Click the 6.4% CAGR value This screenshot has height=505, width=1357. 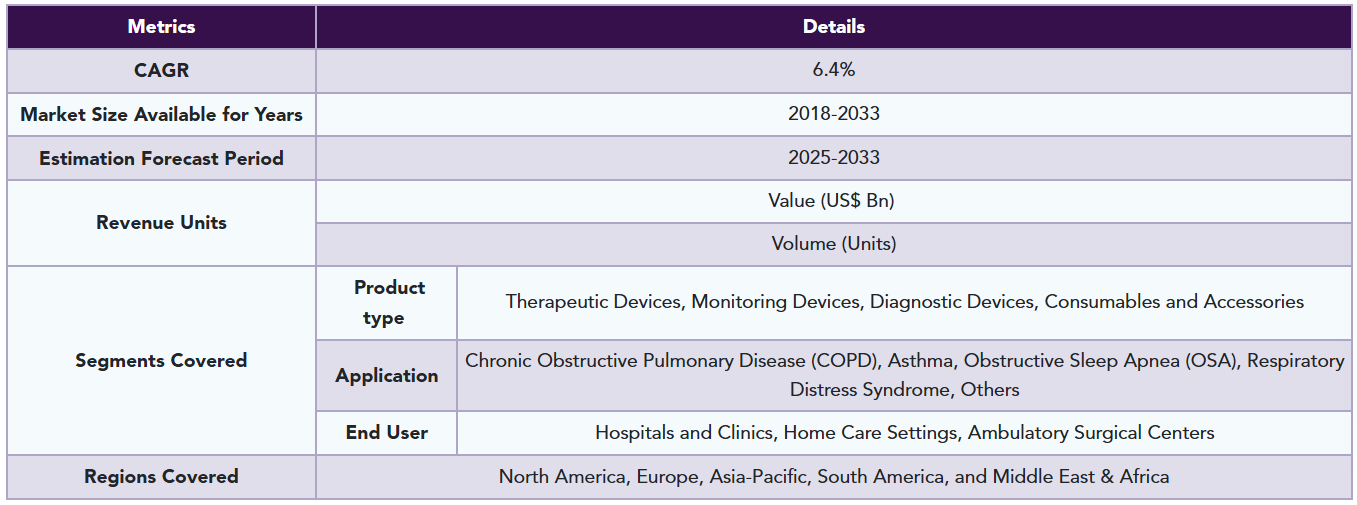click(x=833, y=70)
